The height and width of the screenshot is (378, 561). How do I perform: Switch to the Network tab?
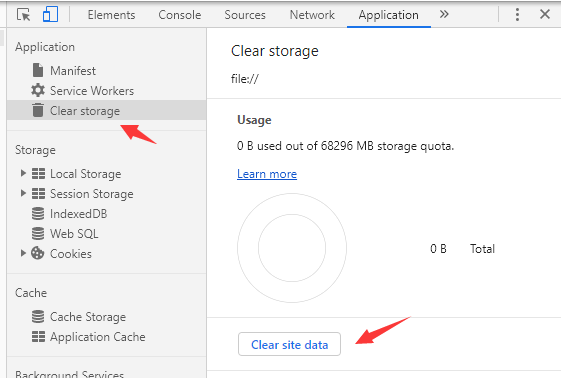tap(312, 15)
